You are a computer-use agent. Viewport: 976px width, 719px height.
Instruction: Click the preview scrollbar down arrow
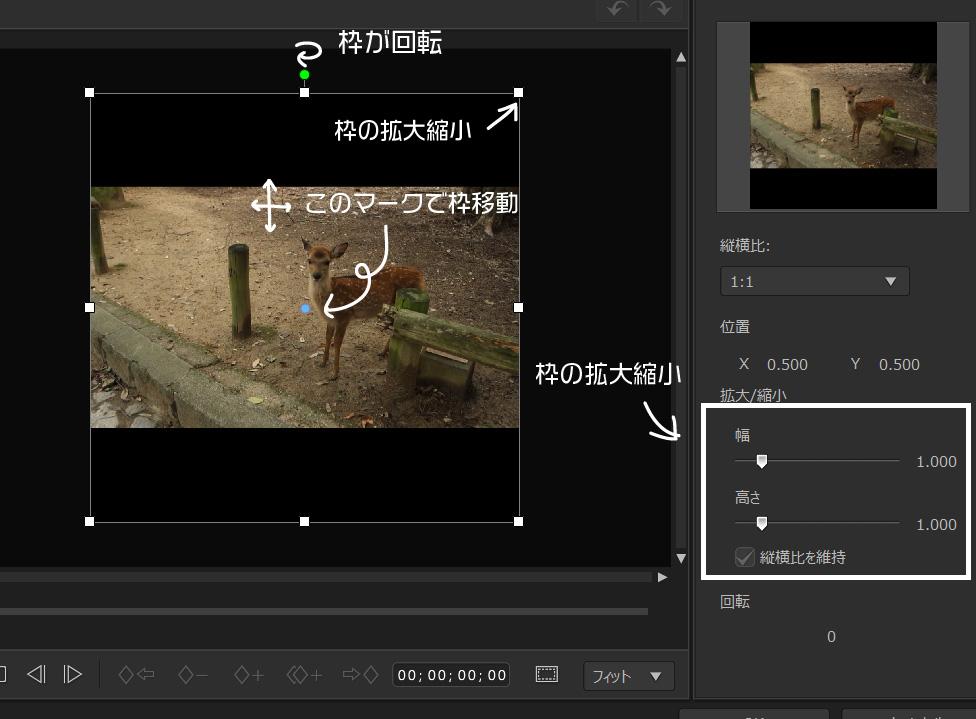(681, 558)
